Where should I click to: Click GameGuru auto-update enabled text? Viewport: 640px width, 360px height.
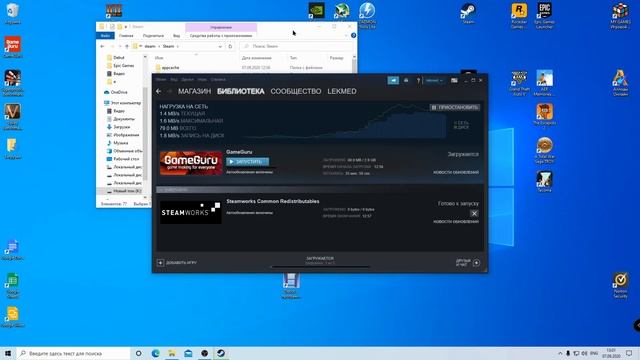(x=249, y=172)
